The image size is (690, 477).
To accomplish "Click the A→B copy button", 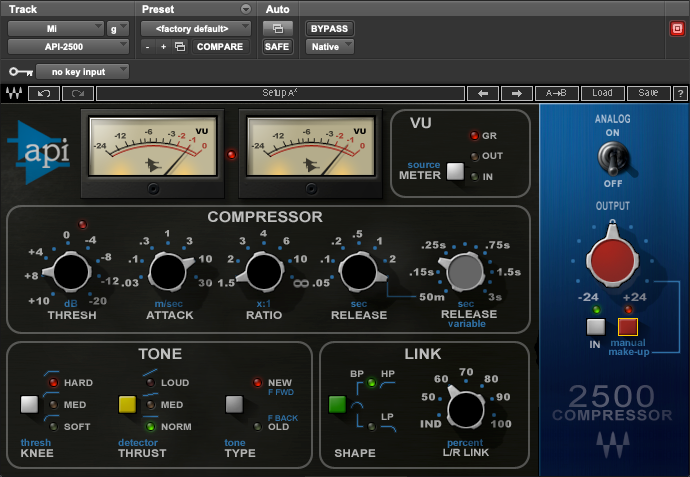I will click(x=556, y=93).
